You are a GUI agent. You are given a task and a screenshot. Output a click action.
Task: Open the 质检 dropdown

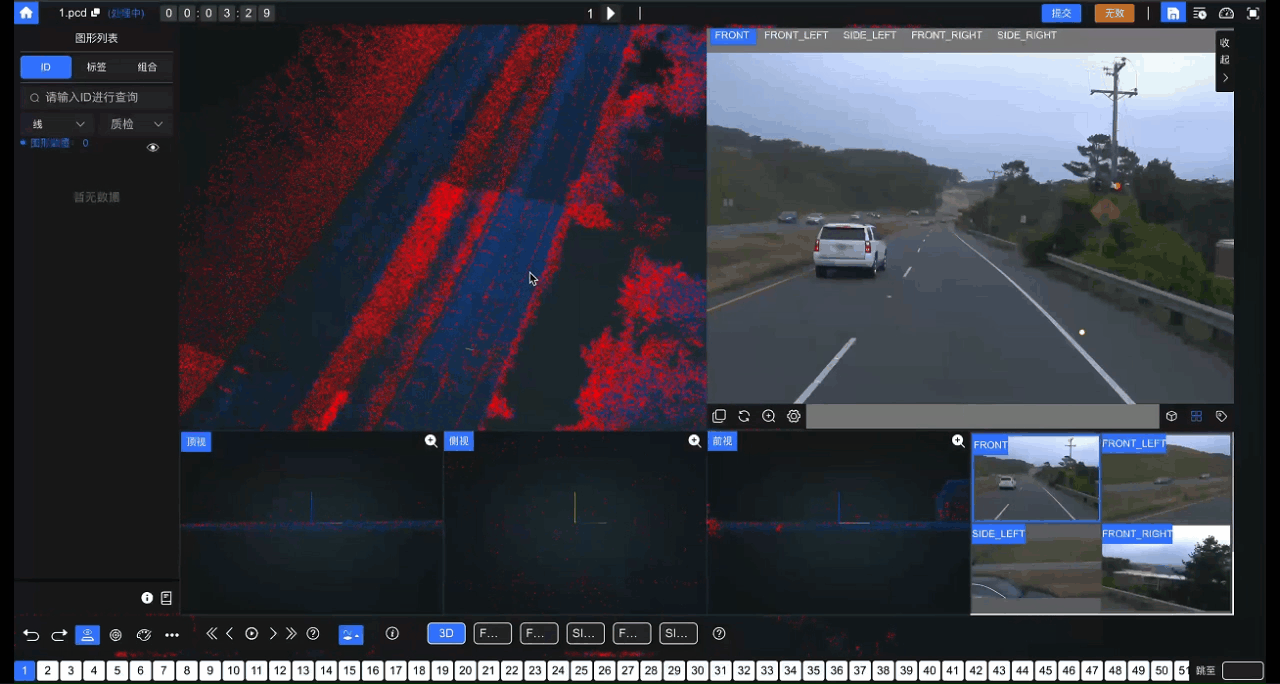point(136,124)
